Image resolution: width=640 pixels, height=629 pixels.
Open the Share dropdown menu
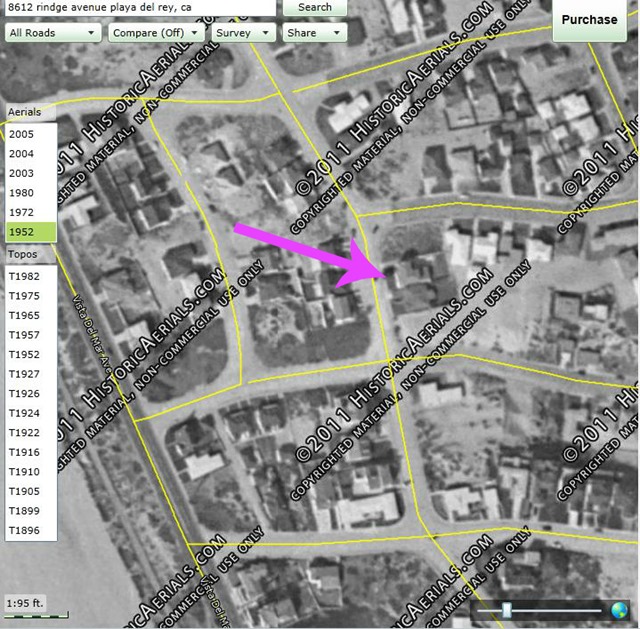(x=315, y=33)
